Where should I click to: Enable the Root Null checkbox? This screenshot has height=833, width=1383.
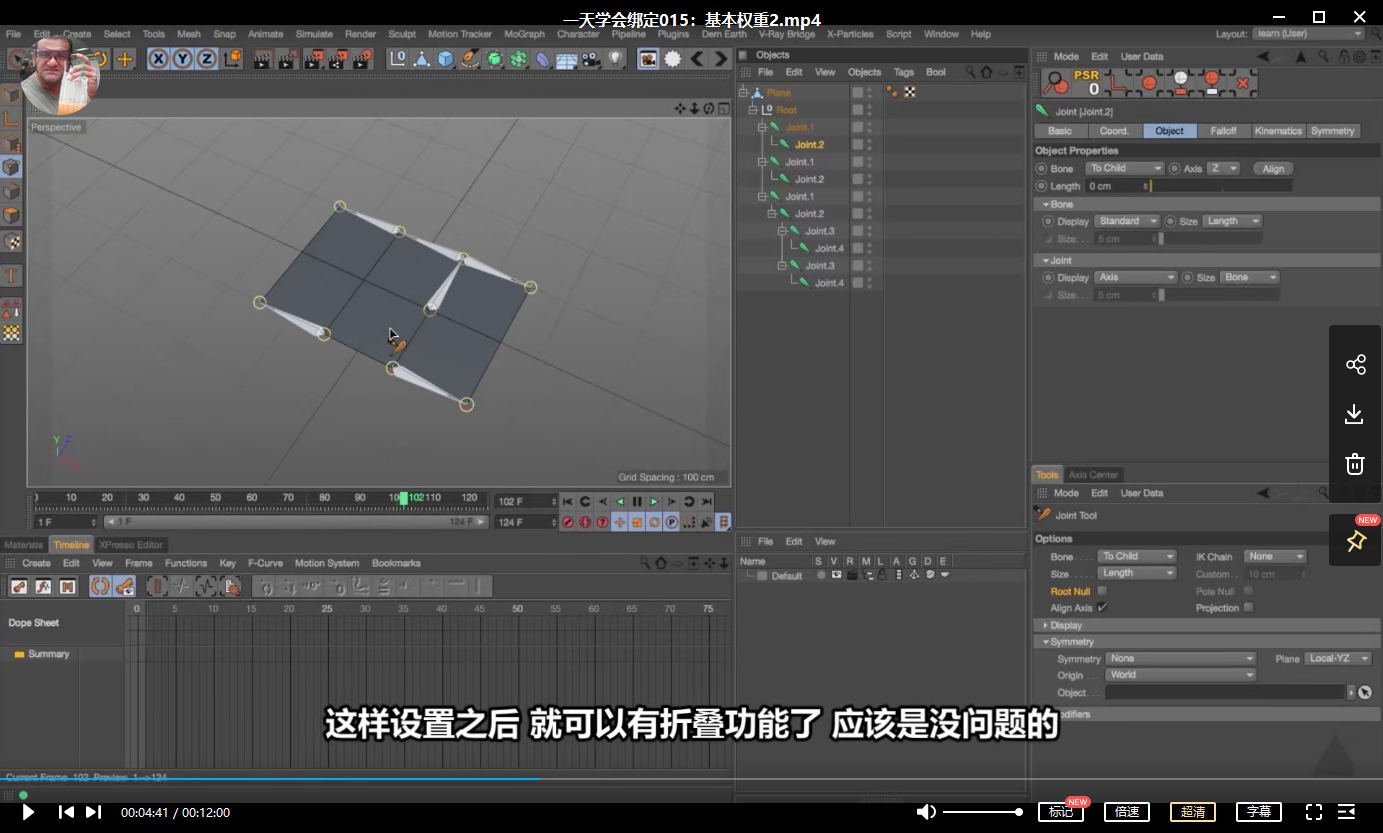tap(1101, 591)
